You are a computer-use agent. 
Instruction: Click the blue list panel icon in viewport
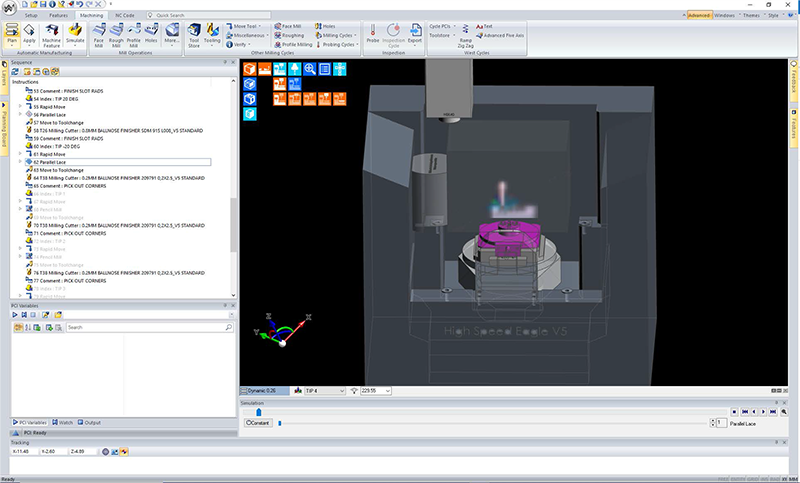click(x=324, y=69)
